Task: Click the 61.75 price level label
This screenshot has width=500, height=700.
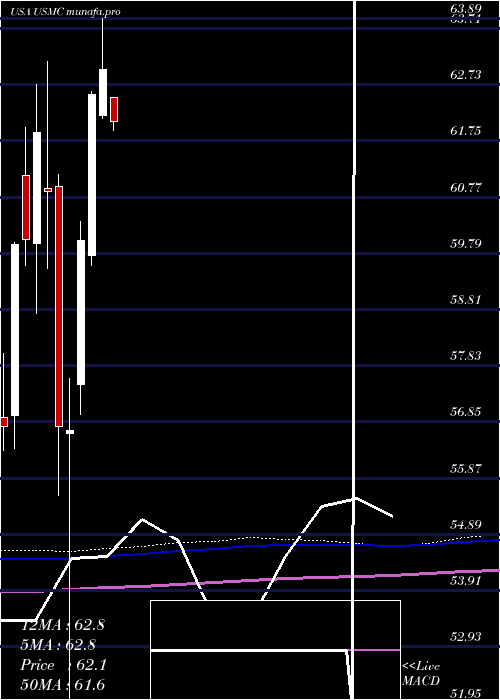Action: [466, 131]
